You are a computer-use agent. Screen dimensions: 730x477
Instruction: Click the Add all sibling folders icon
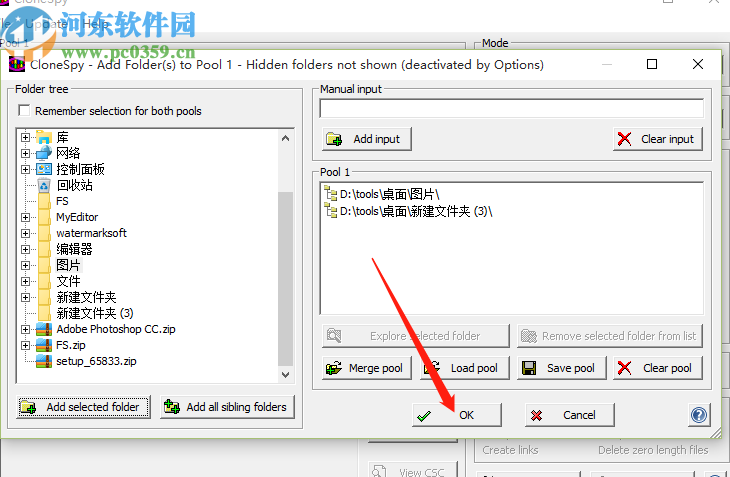tap(172, 407)
